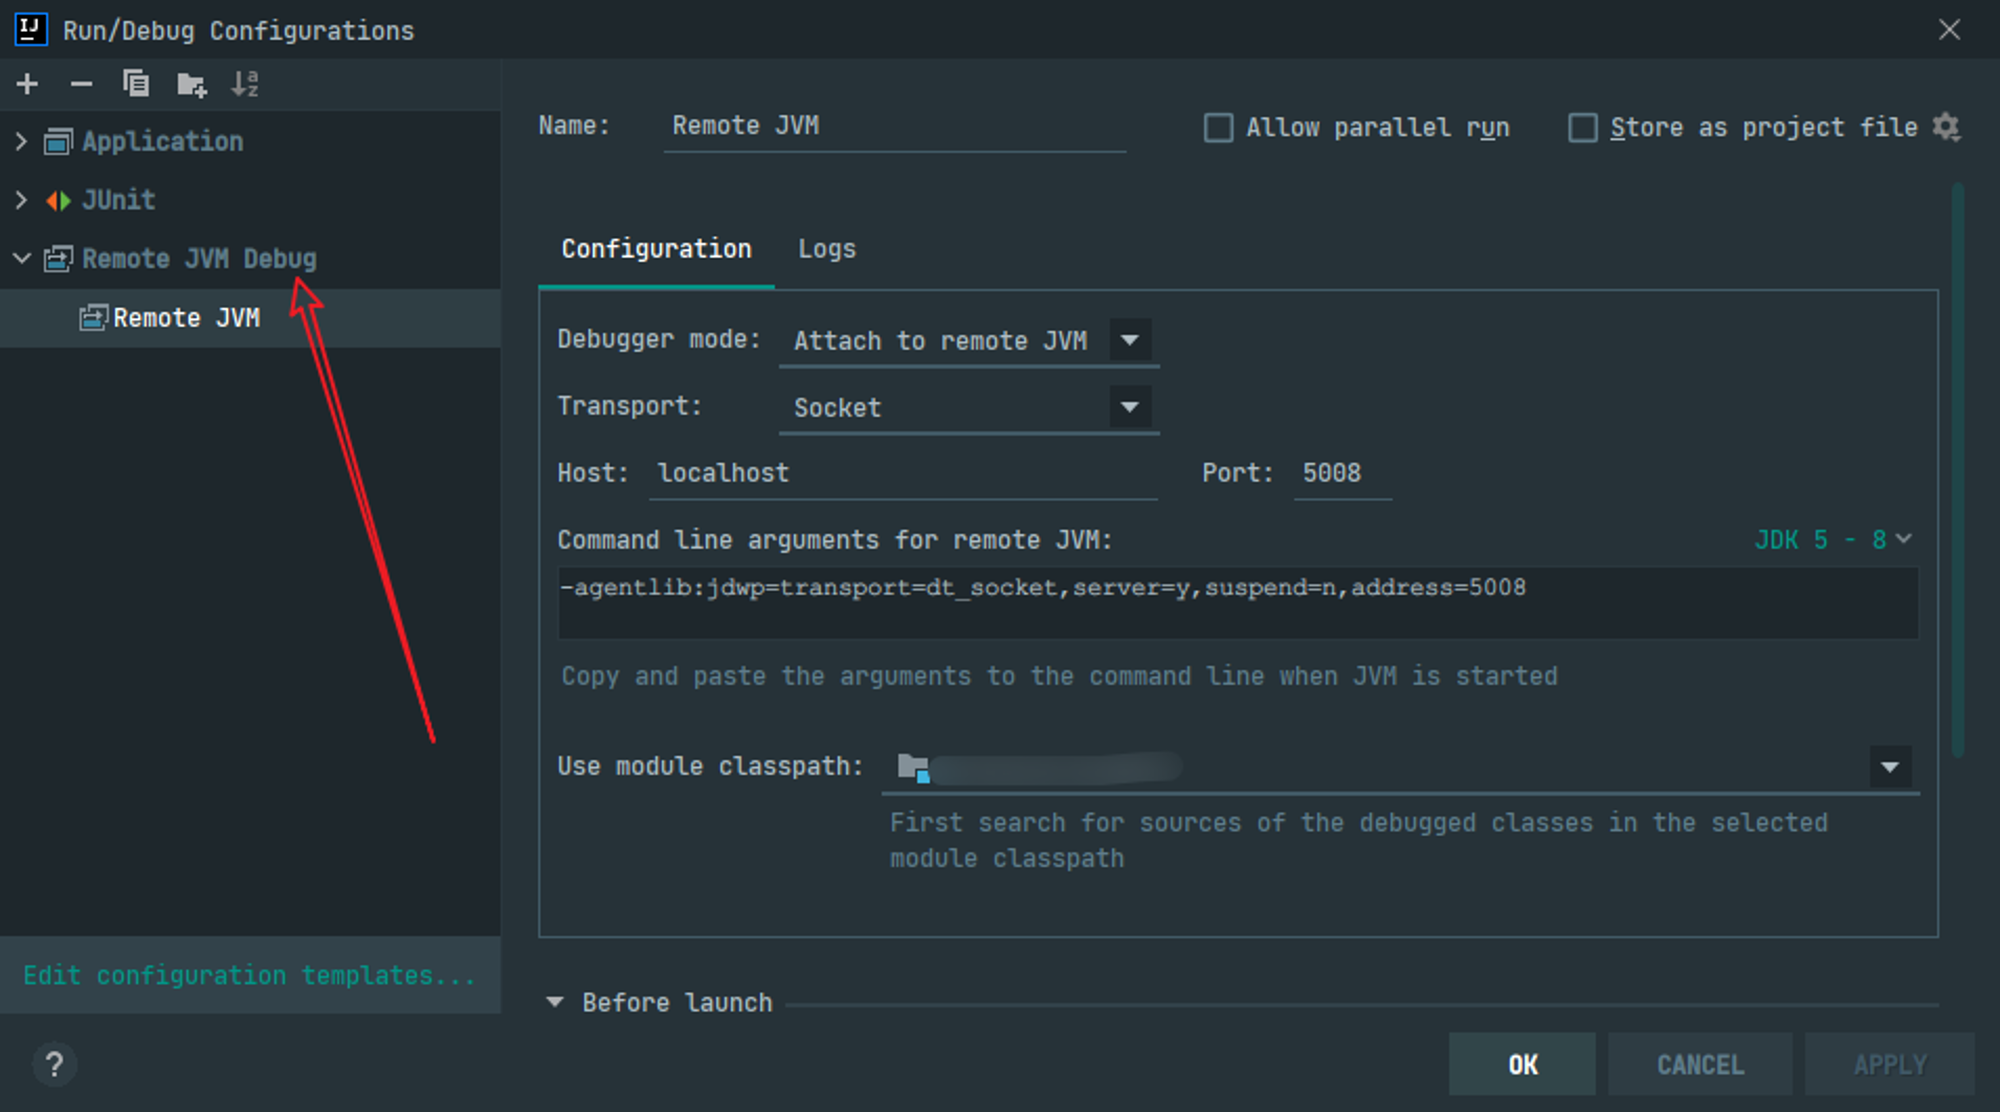This screenshot has height=1112, width=2000.
Task: Add a new configuration with plus icon
Action: pos(28,84)
